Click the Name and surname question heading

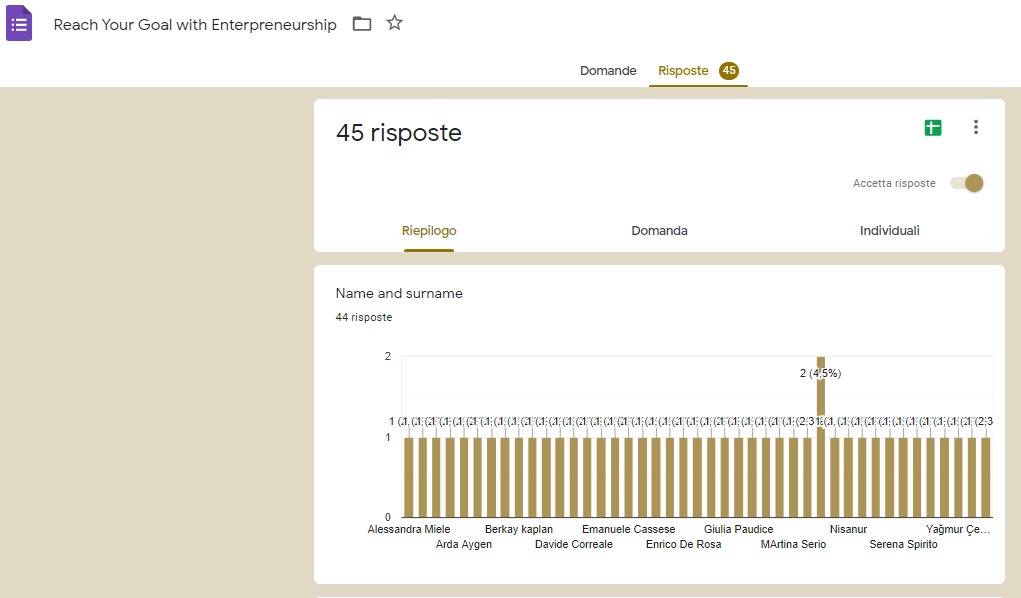(399, 293)
